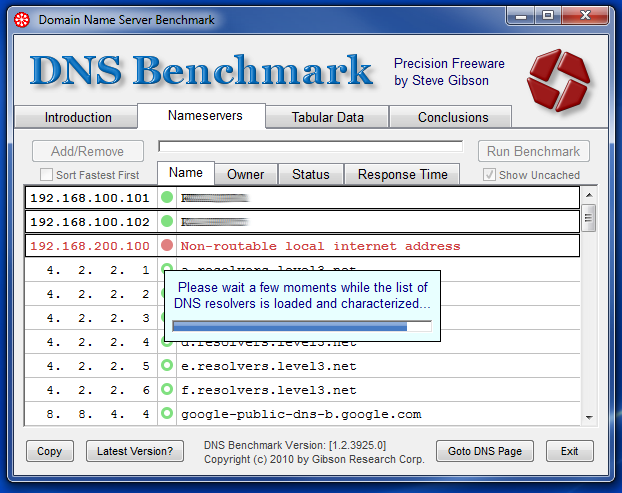
Task: Click the Copy button
Action: point(50,451)
